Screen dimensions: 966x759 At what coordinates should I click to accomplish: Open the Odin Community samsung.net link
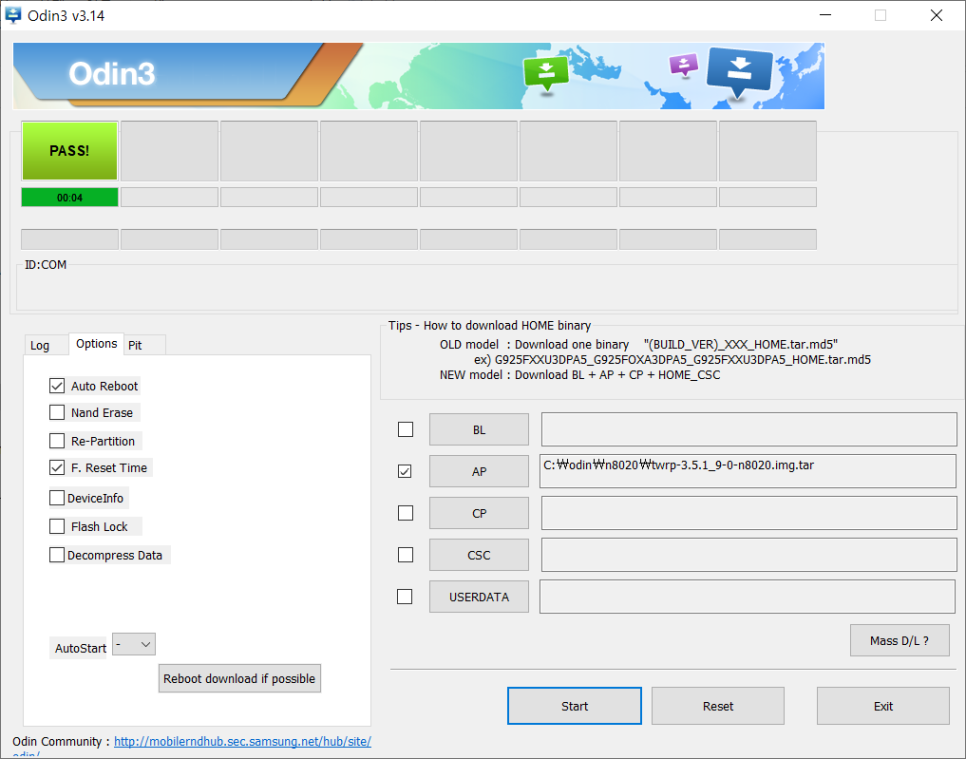[x=243, y=742]
